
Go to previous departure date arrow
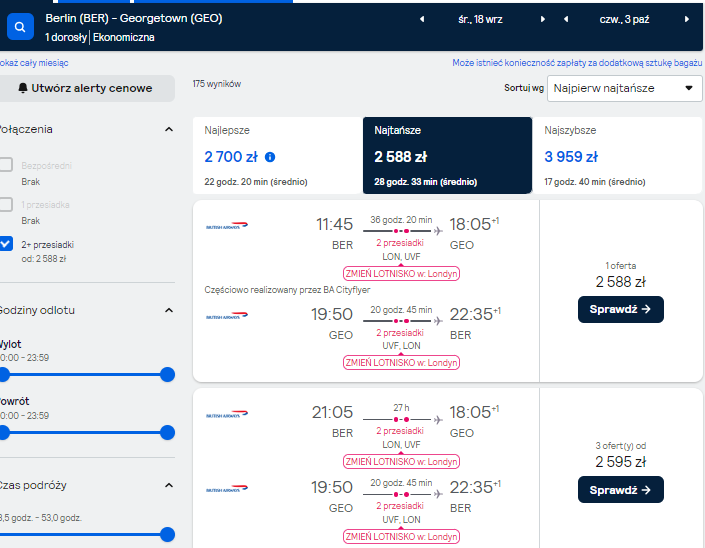[422, 19]
